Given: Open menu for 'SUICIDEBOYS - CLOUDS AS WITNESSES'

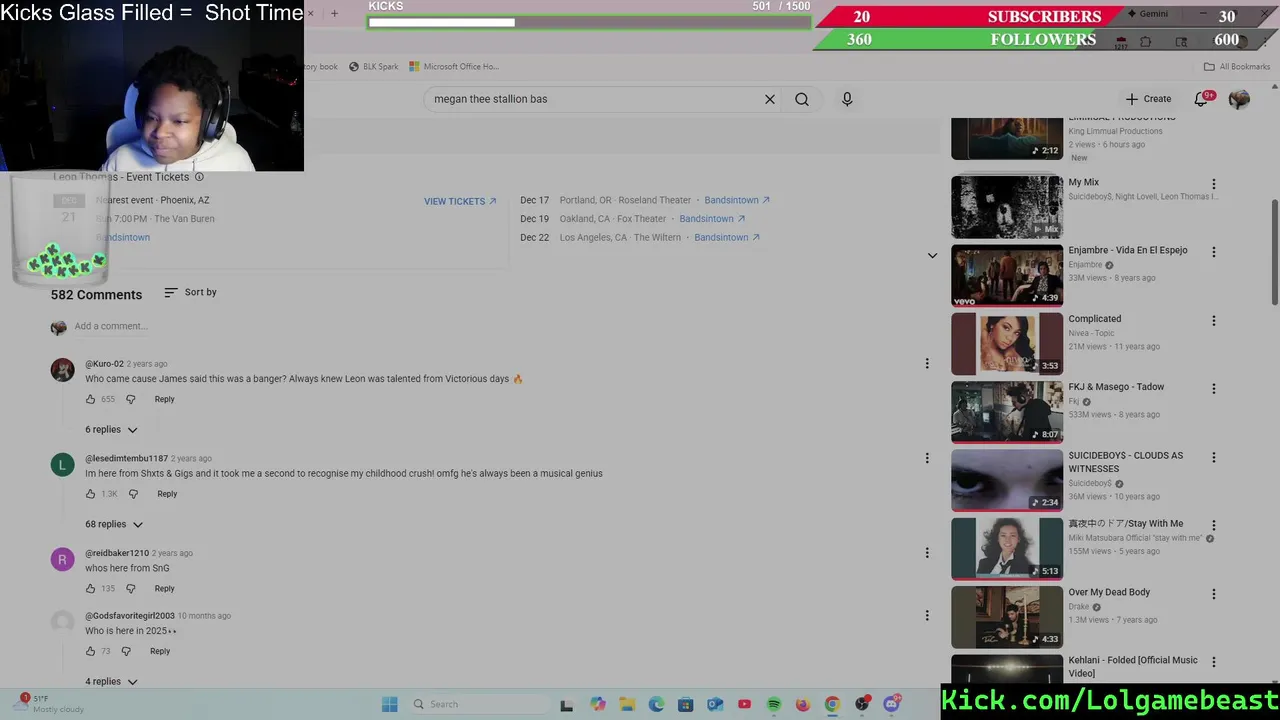Looking at the screenshot, I should (1214, 457).
